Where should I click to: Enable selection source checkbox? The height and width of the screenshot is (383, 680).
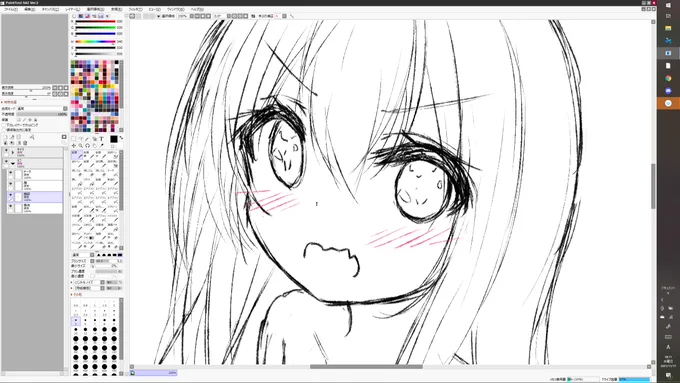coord(3,130)
